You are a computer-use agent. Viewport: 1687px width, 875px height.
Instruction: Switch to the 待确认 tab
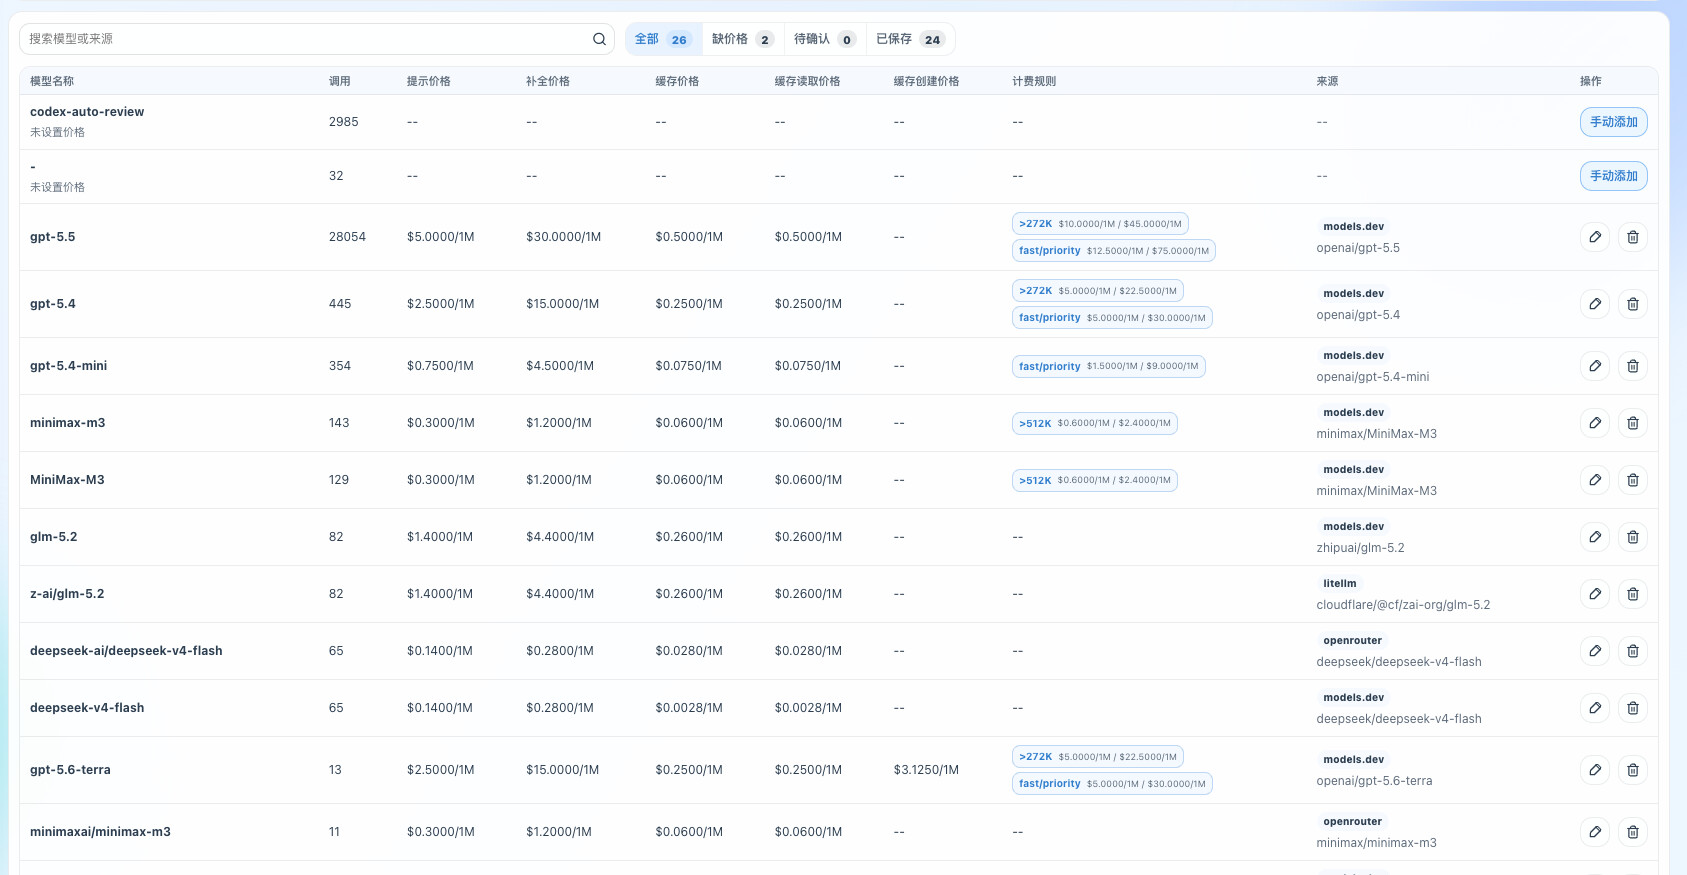825,39
